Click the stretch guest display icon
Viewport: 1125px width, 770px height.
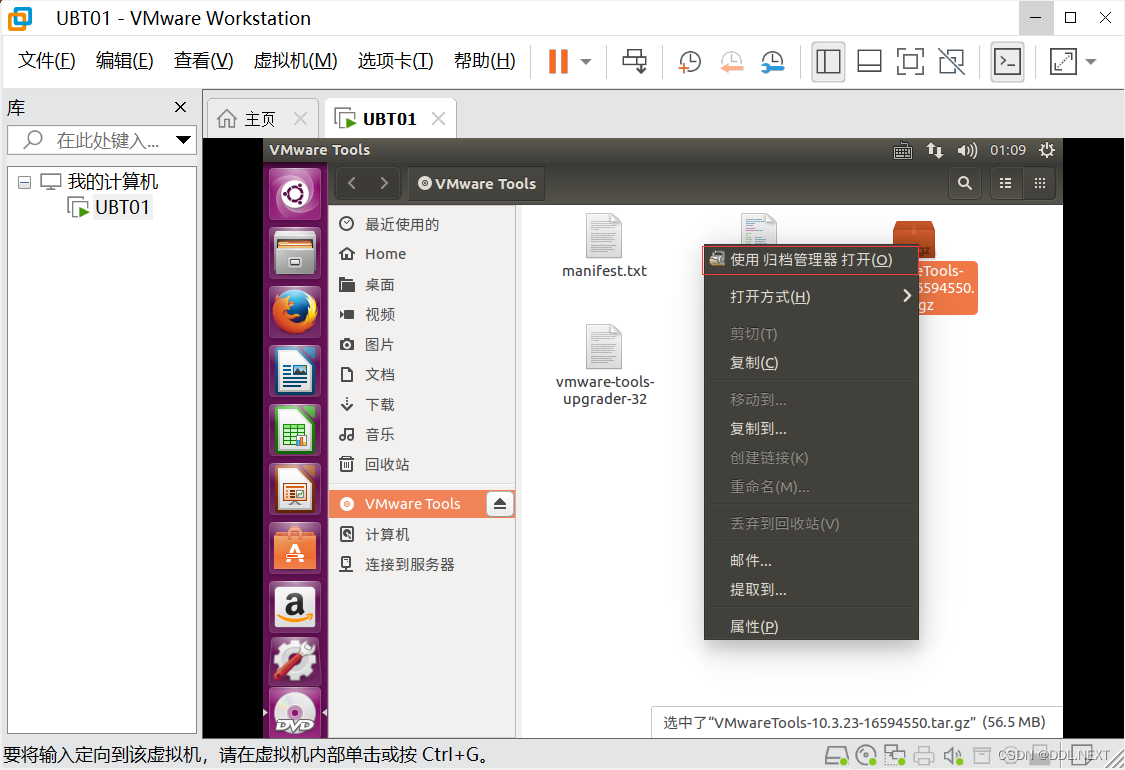(x=1063, y=62)
